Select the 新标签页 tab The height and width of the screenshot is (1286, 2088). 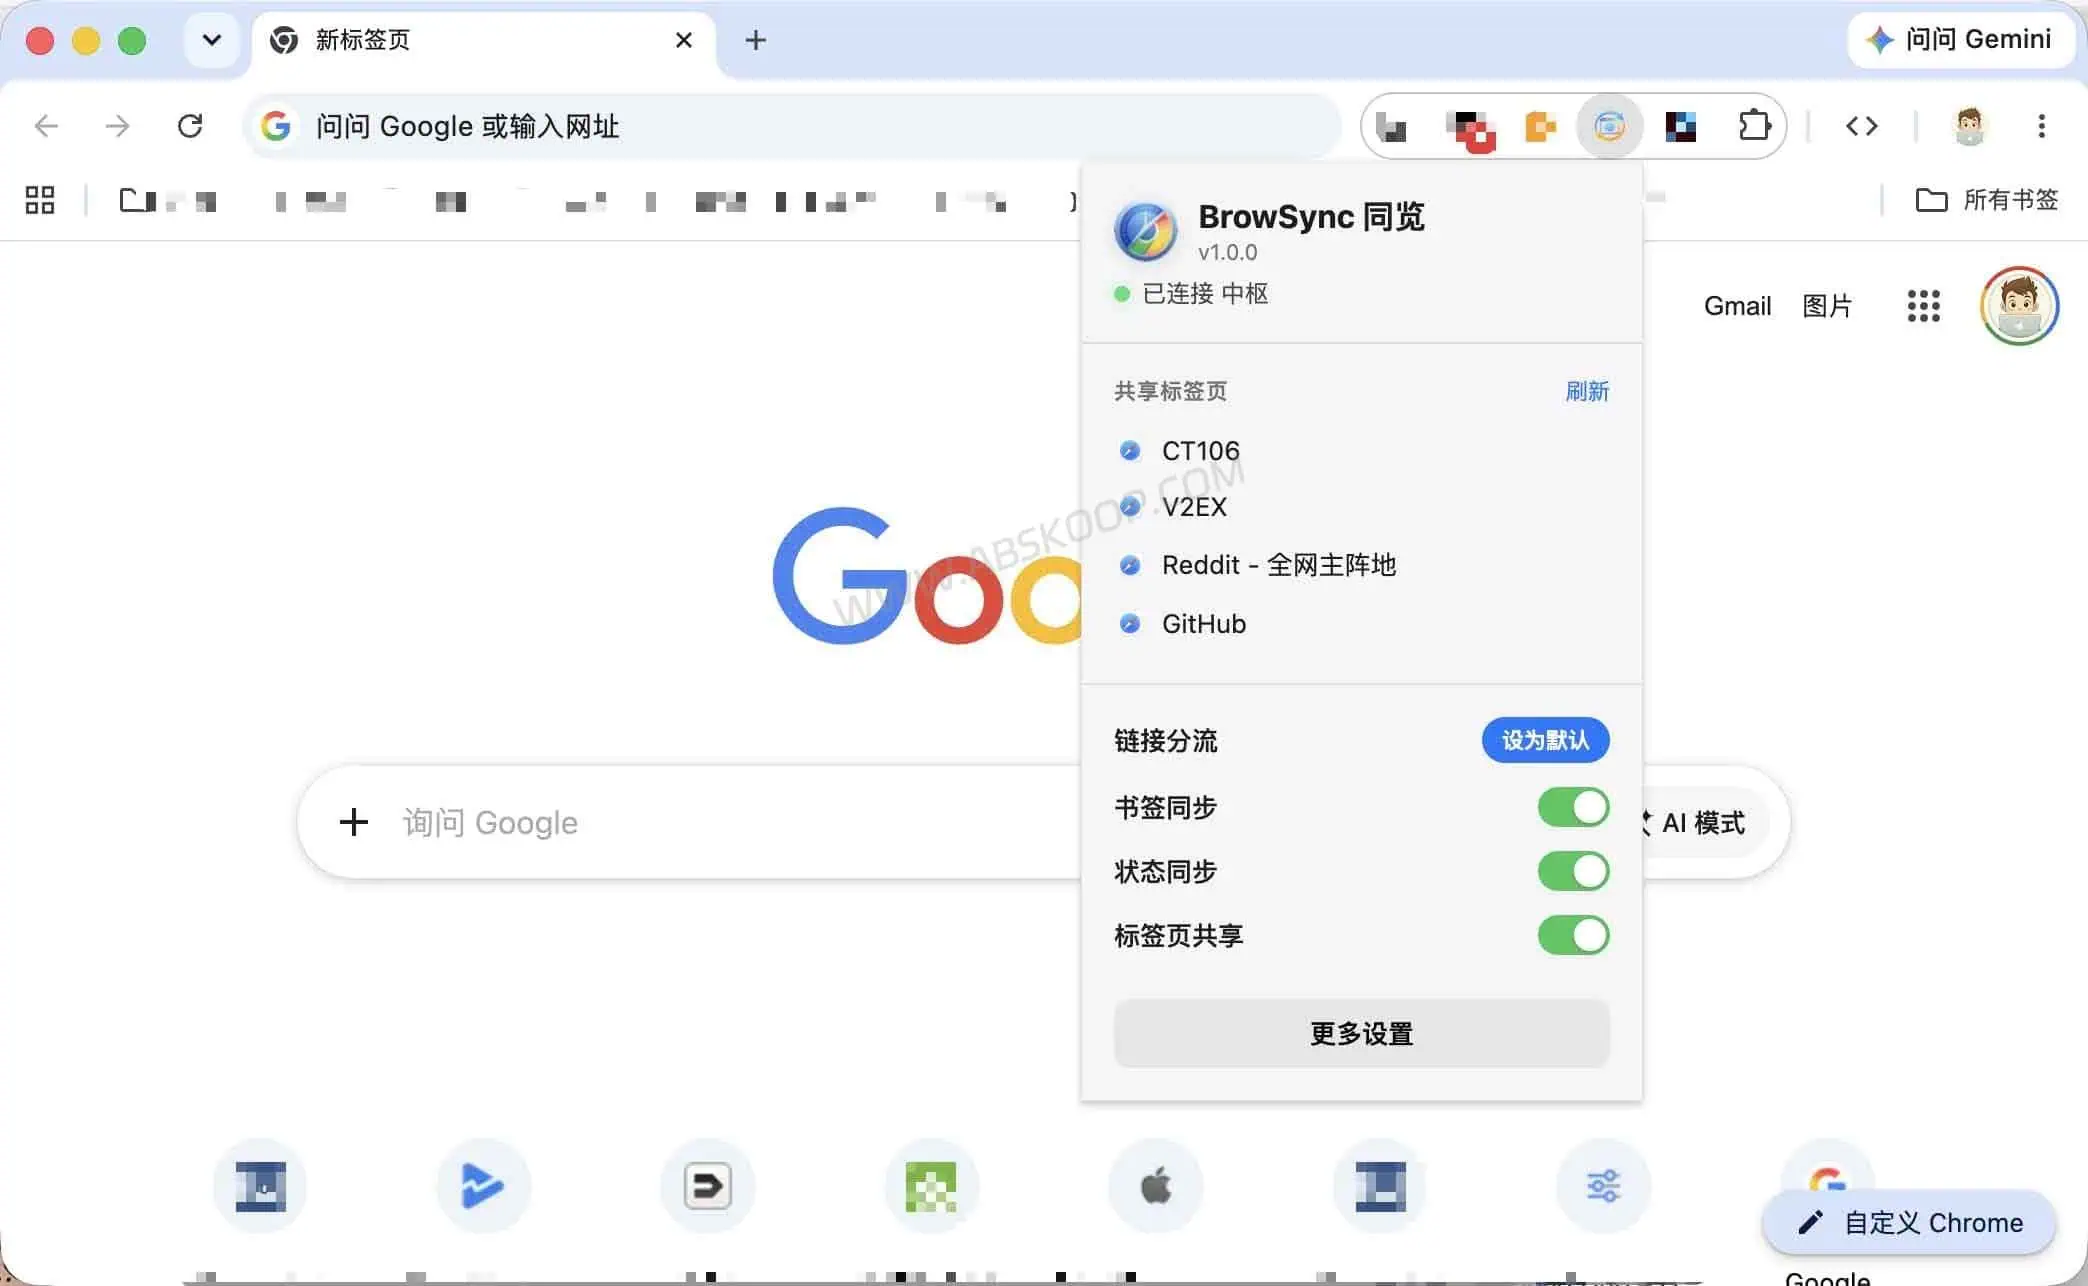(x=484, y=40)
